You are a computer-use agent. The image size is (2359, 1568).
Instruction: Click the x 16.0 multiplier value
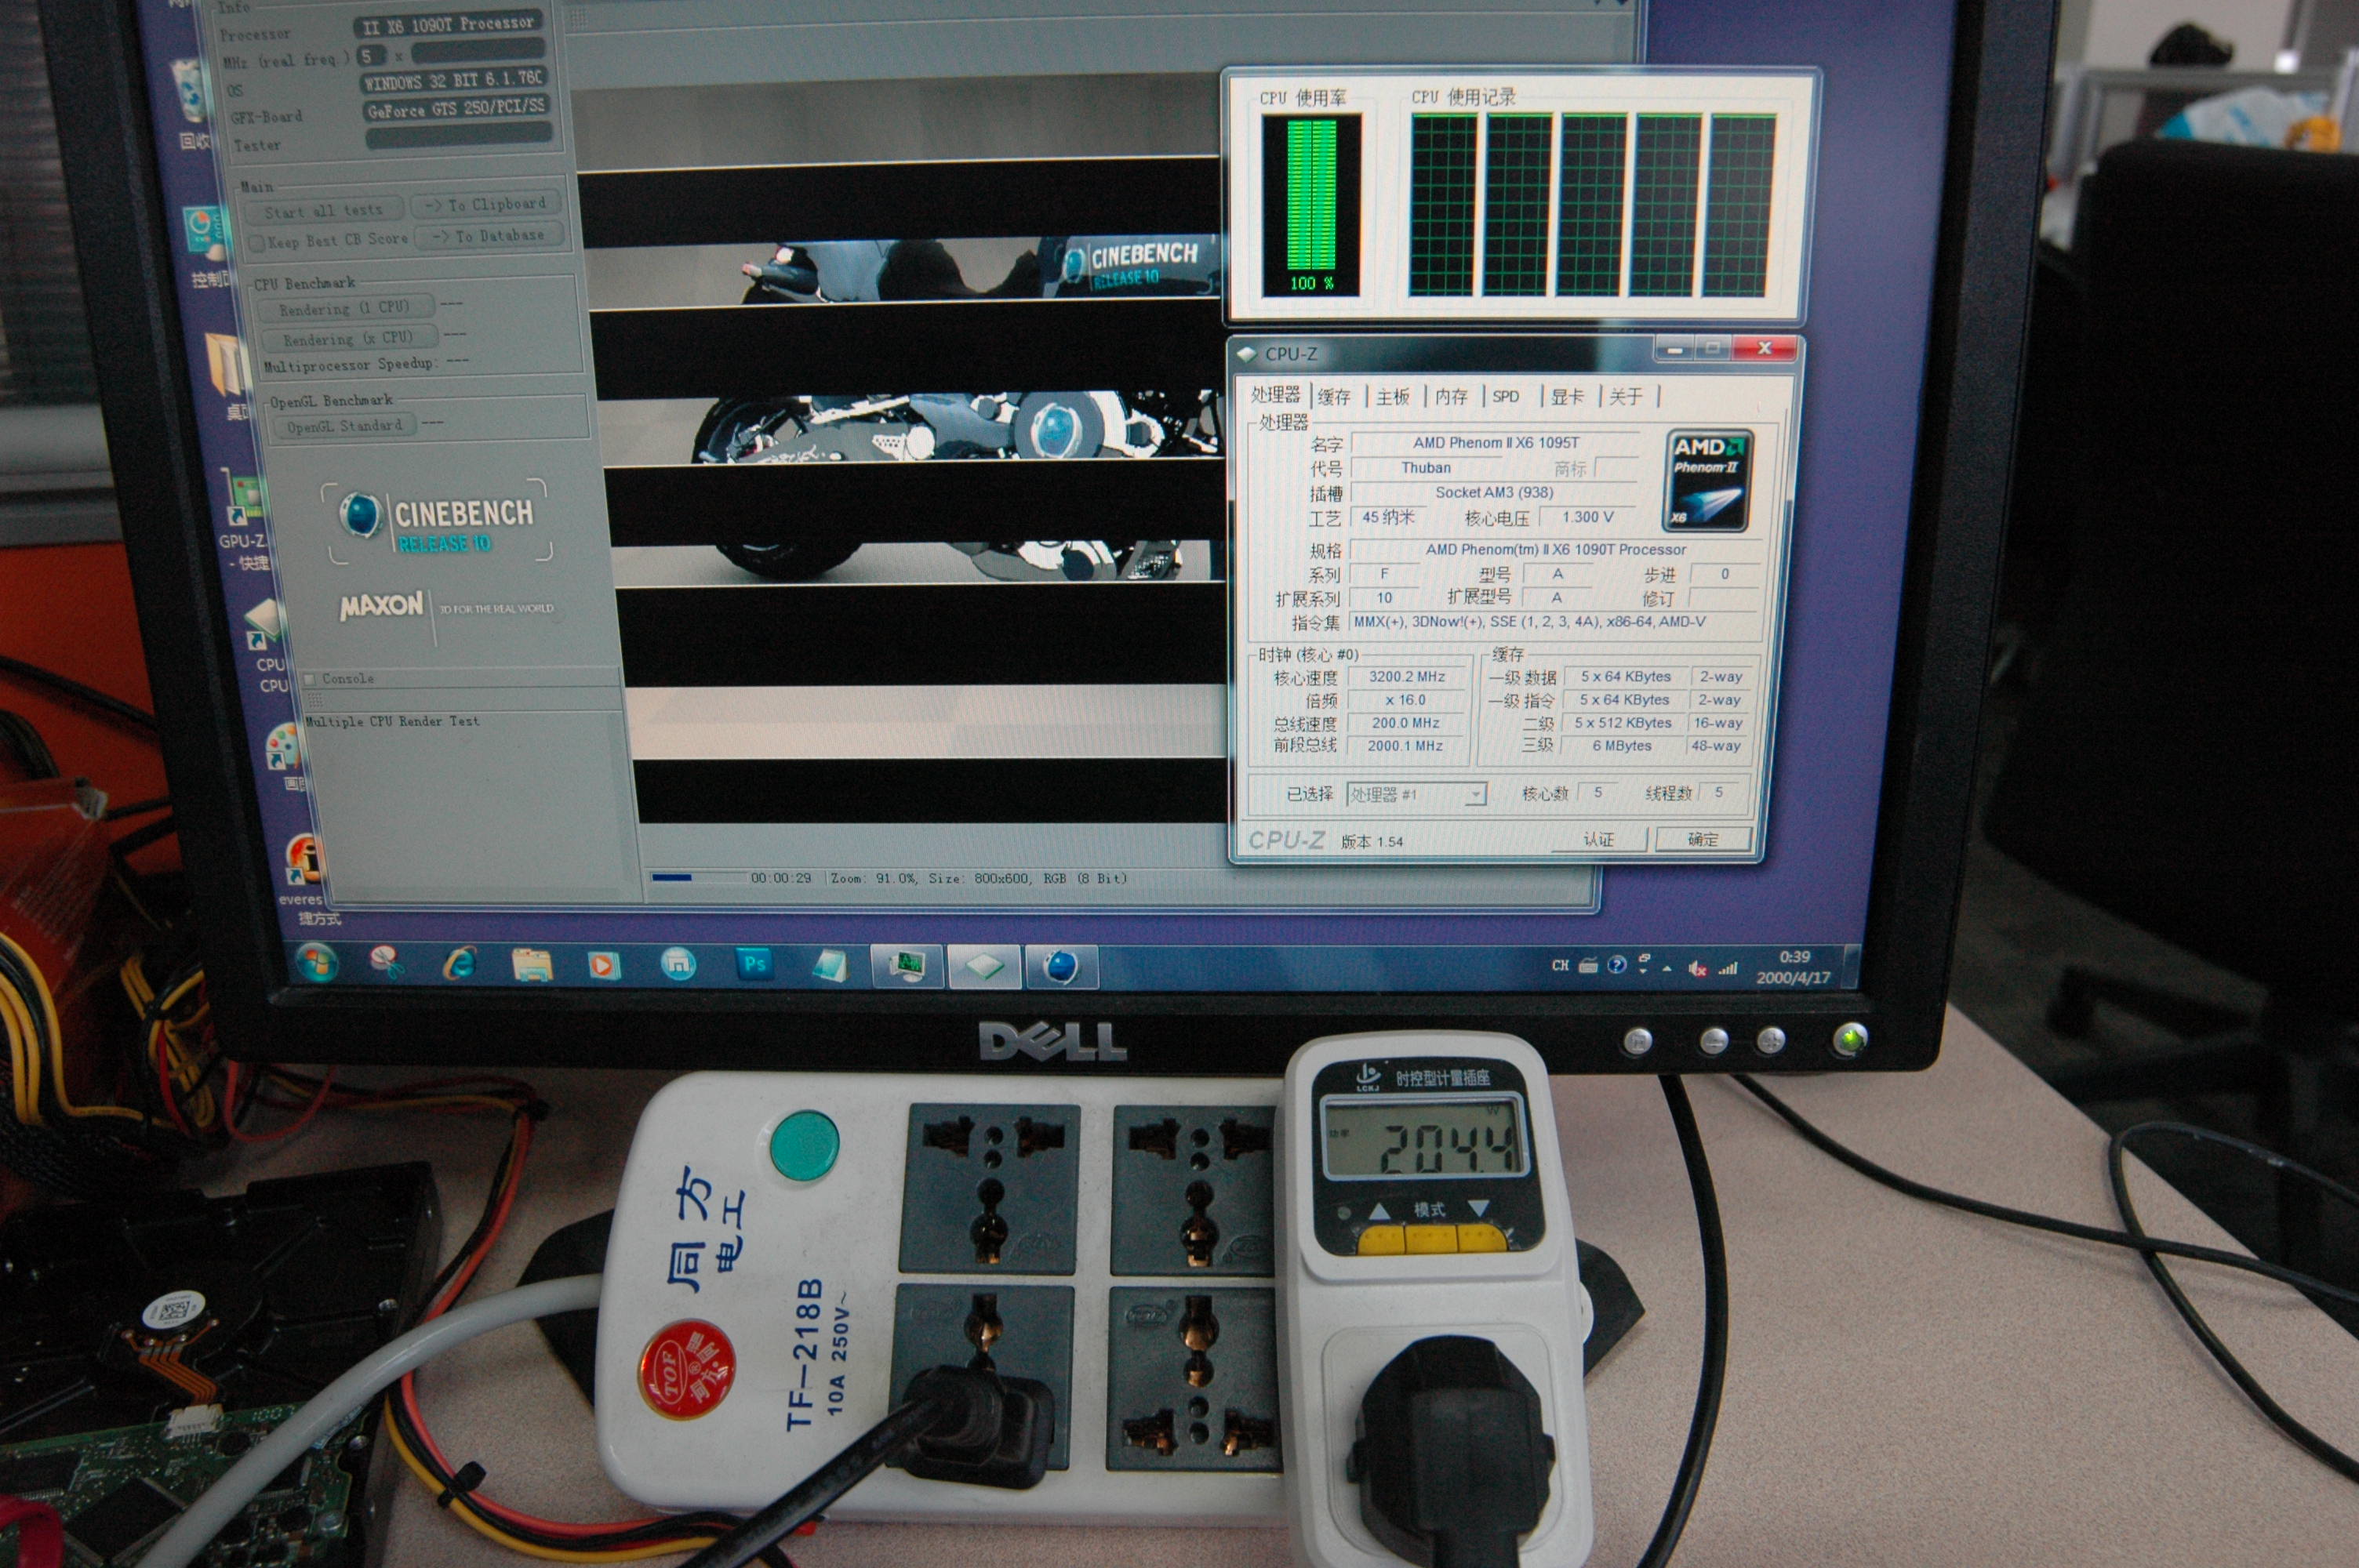tap(1405, 700)
